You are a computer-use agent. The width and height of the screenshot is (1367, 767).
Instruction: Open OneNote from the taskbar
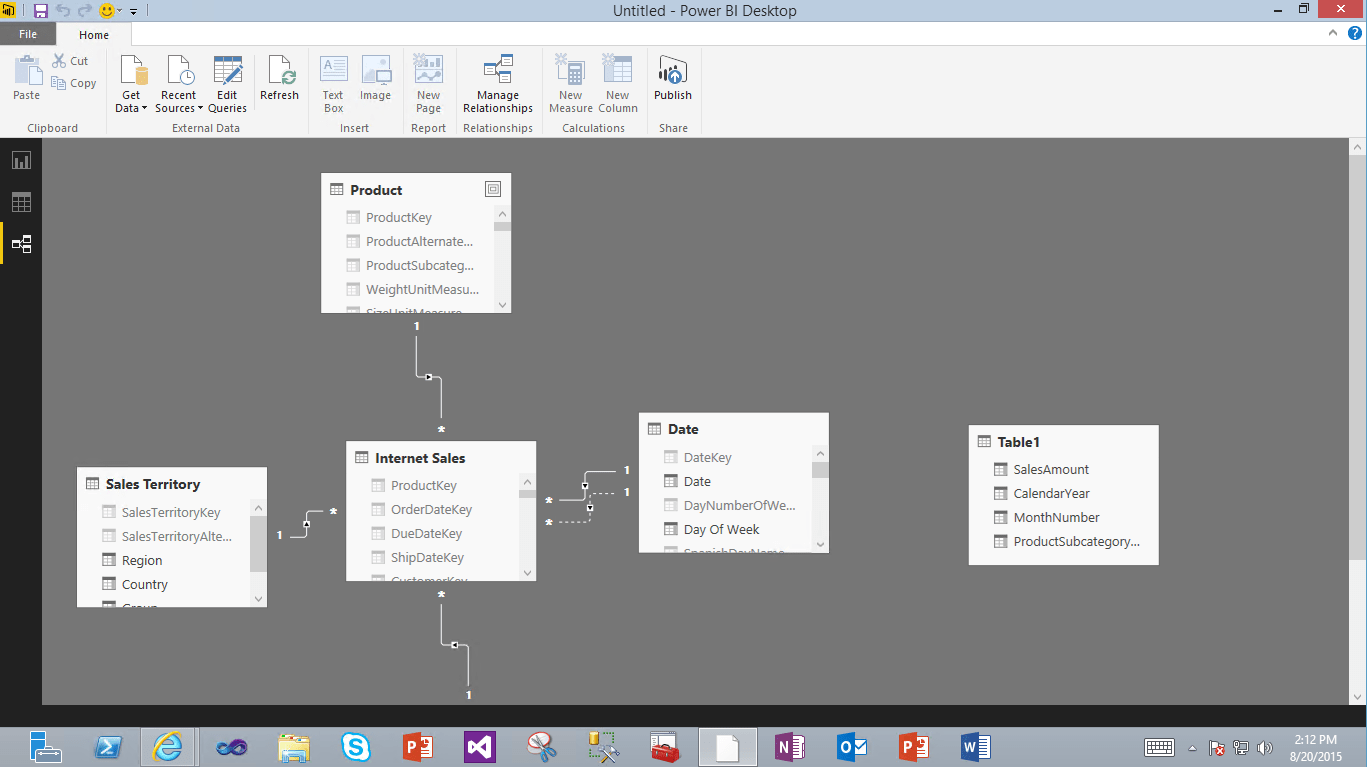(789, 746)
